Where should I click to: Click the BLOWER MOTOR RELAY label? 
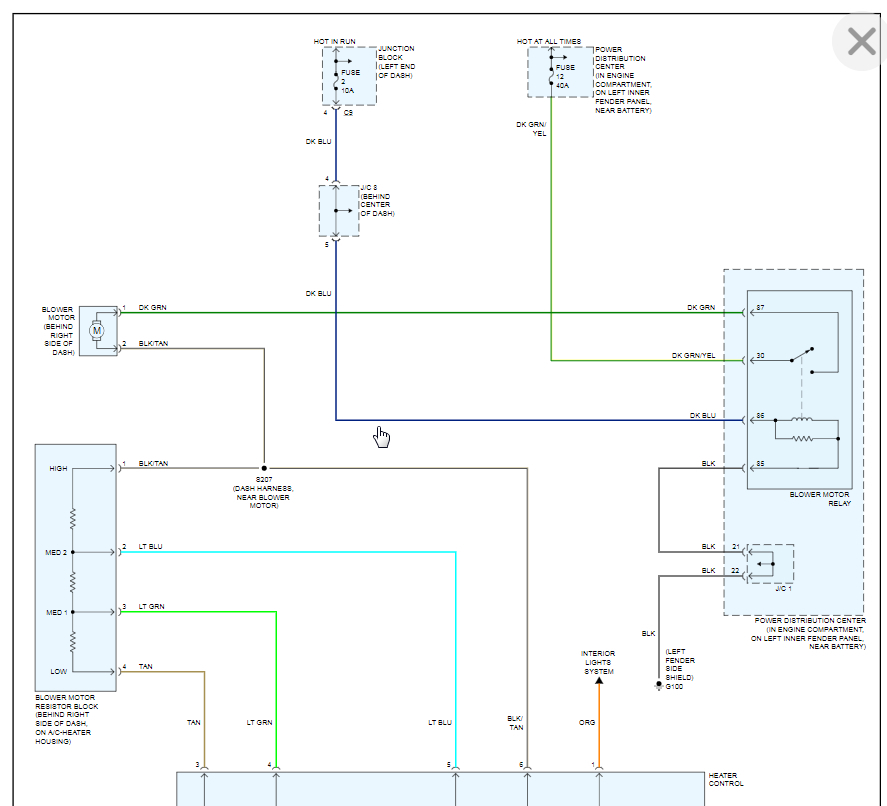[820, 499]
